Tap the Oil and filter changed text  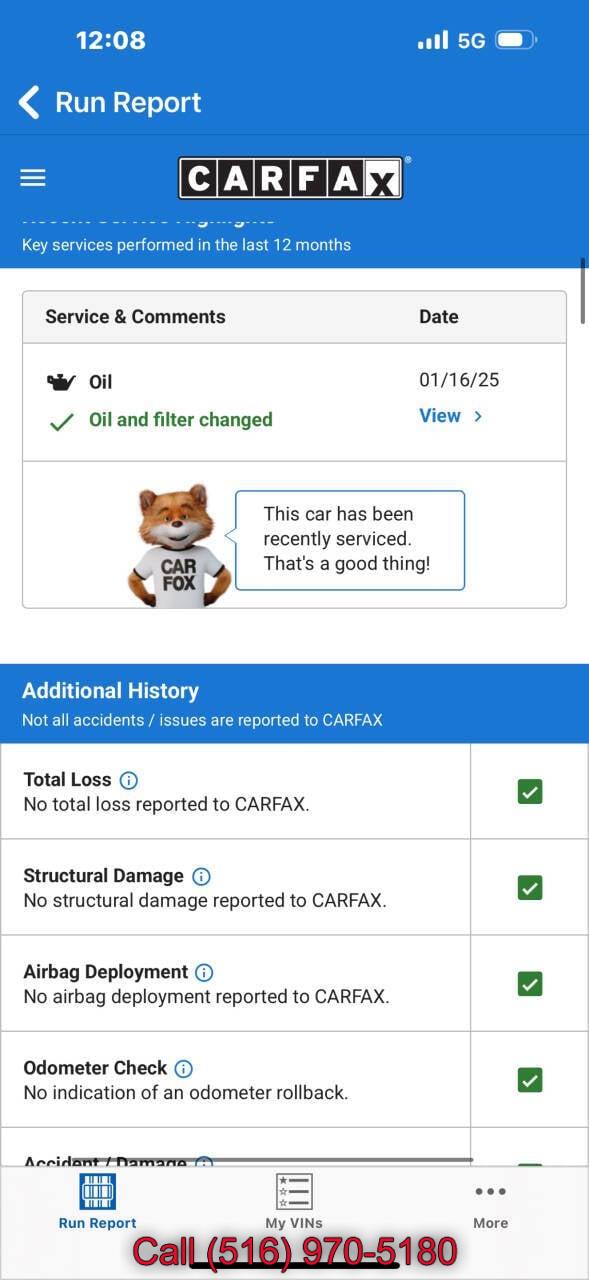[181, 420]
